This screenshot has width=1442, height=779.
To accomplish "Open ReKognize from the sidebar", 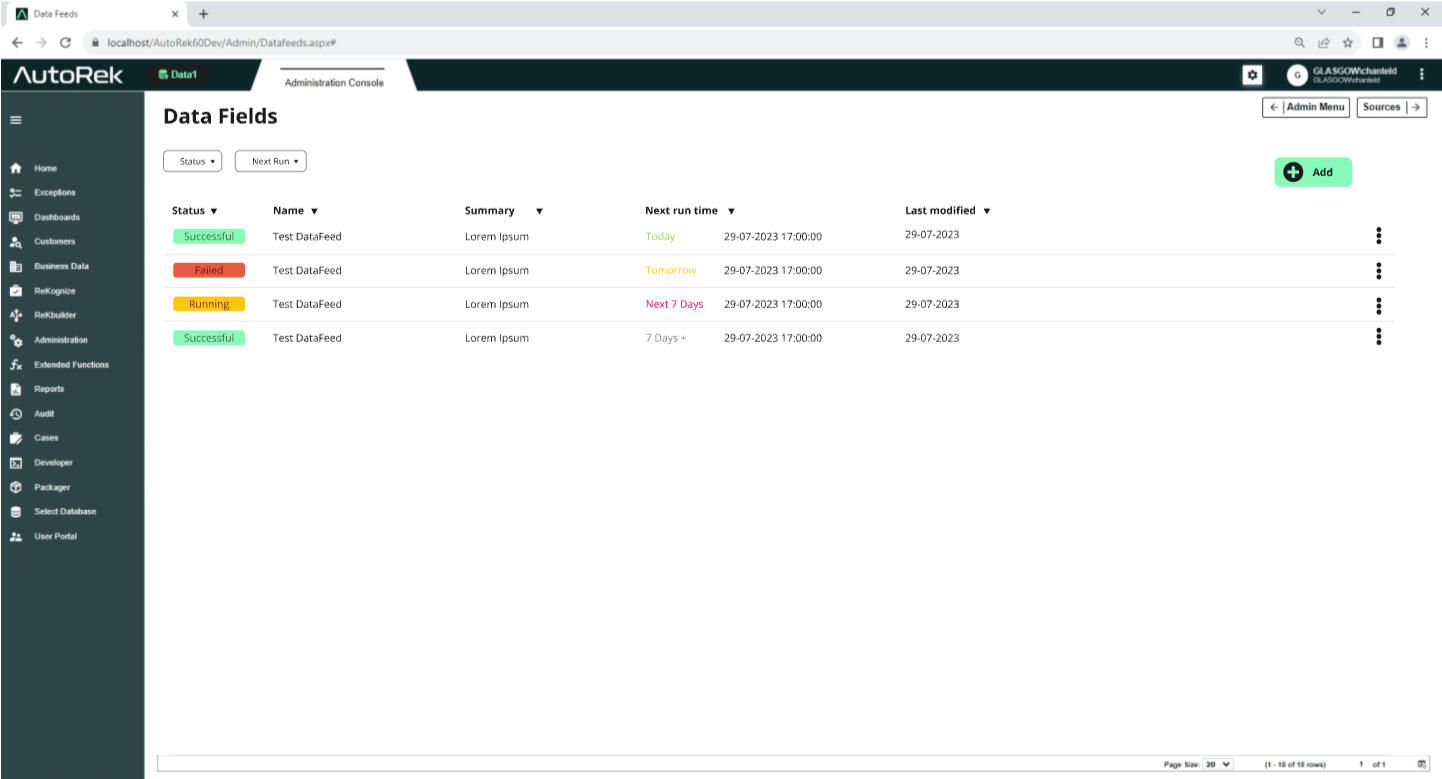I will pos(16,291).
